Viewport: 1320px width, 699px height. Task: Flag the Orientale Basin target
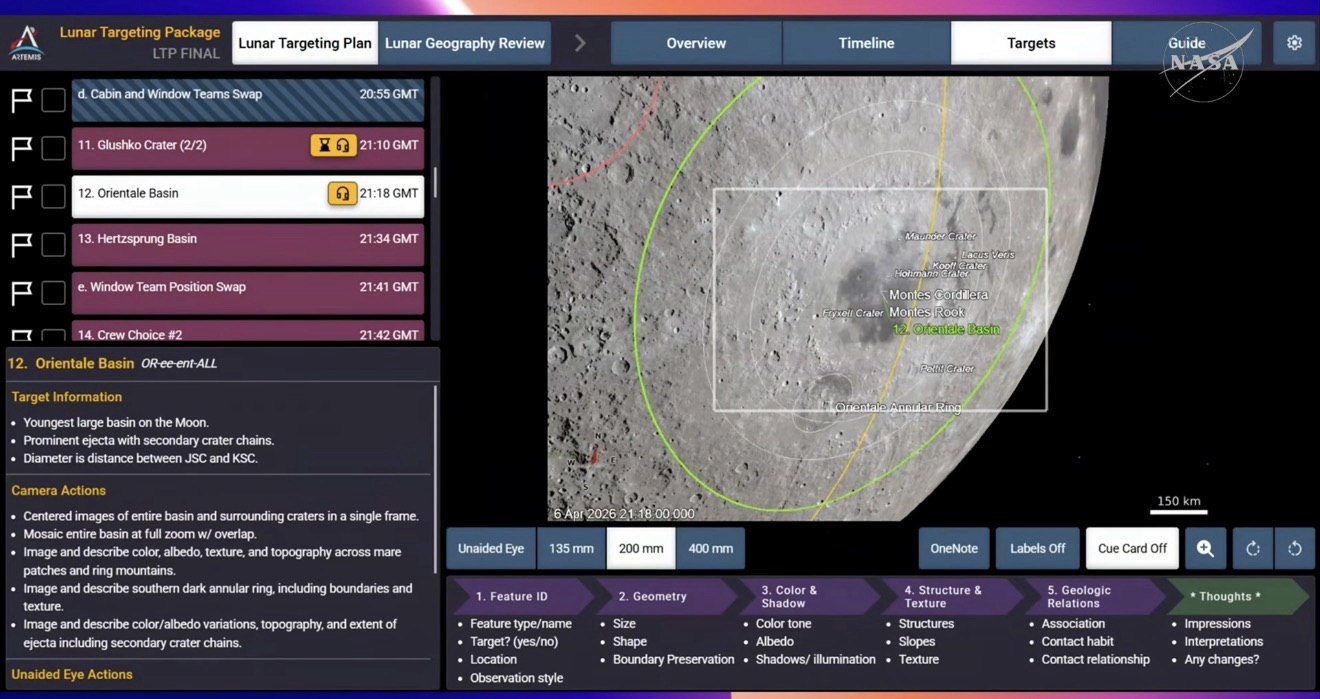tap(21, 196)
